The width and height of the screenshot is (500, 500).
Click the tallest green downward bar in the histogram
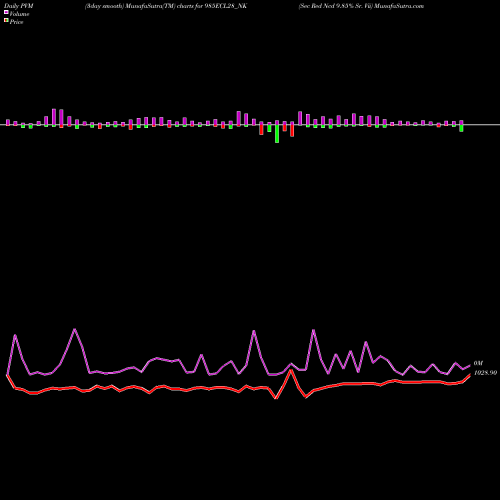[277, 134]
